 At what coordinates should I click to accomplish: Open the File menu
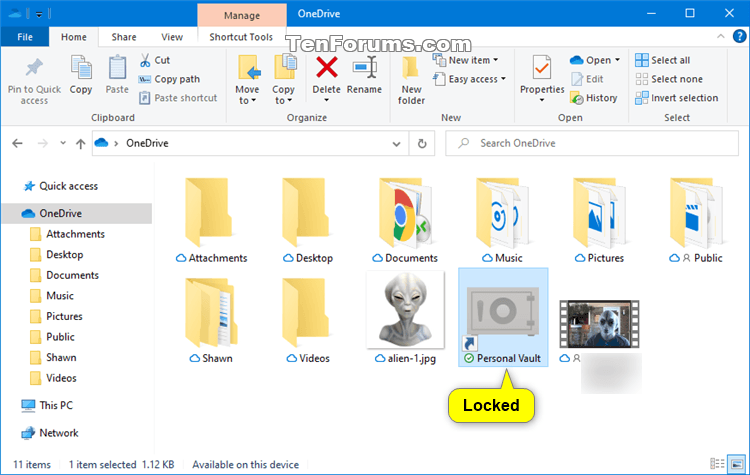[25, 37]
